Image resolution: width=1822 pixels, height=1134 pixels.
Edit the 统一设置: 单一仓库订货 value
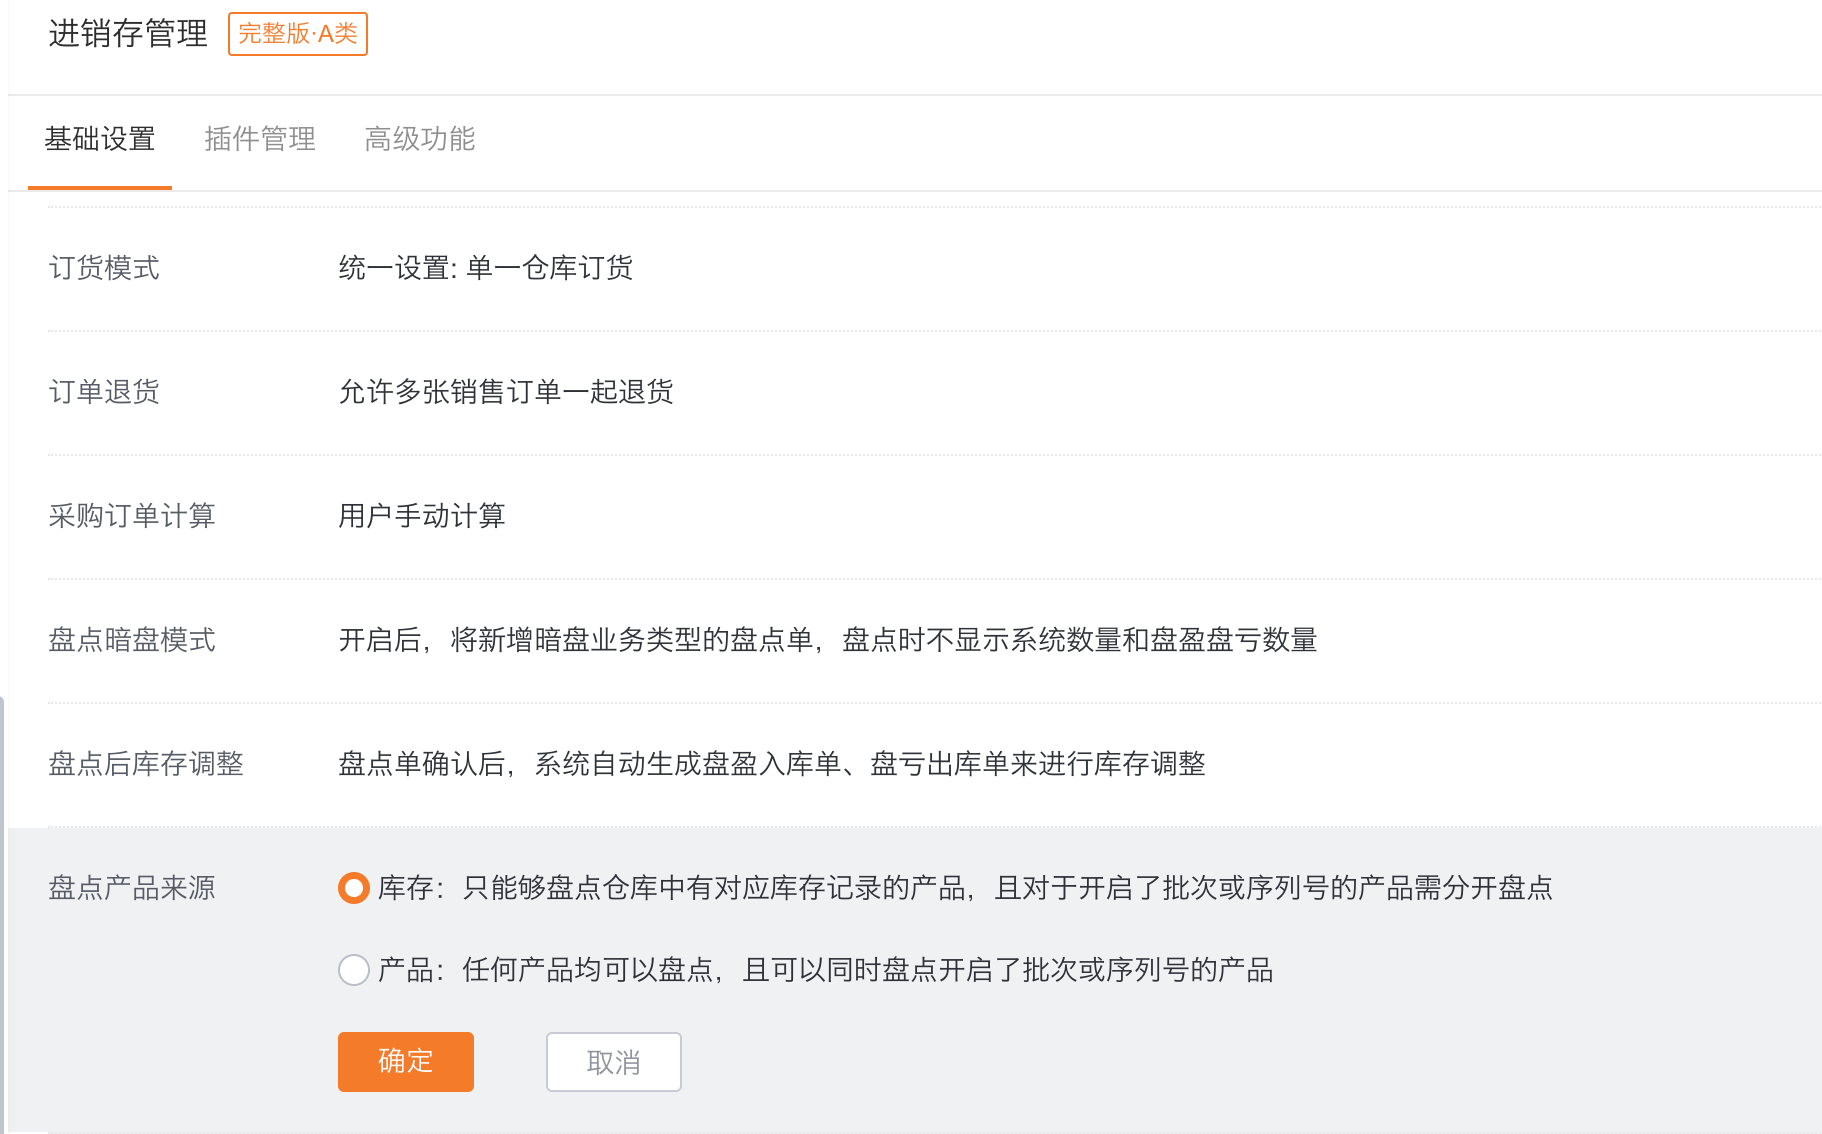point(485,268)
